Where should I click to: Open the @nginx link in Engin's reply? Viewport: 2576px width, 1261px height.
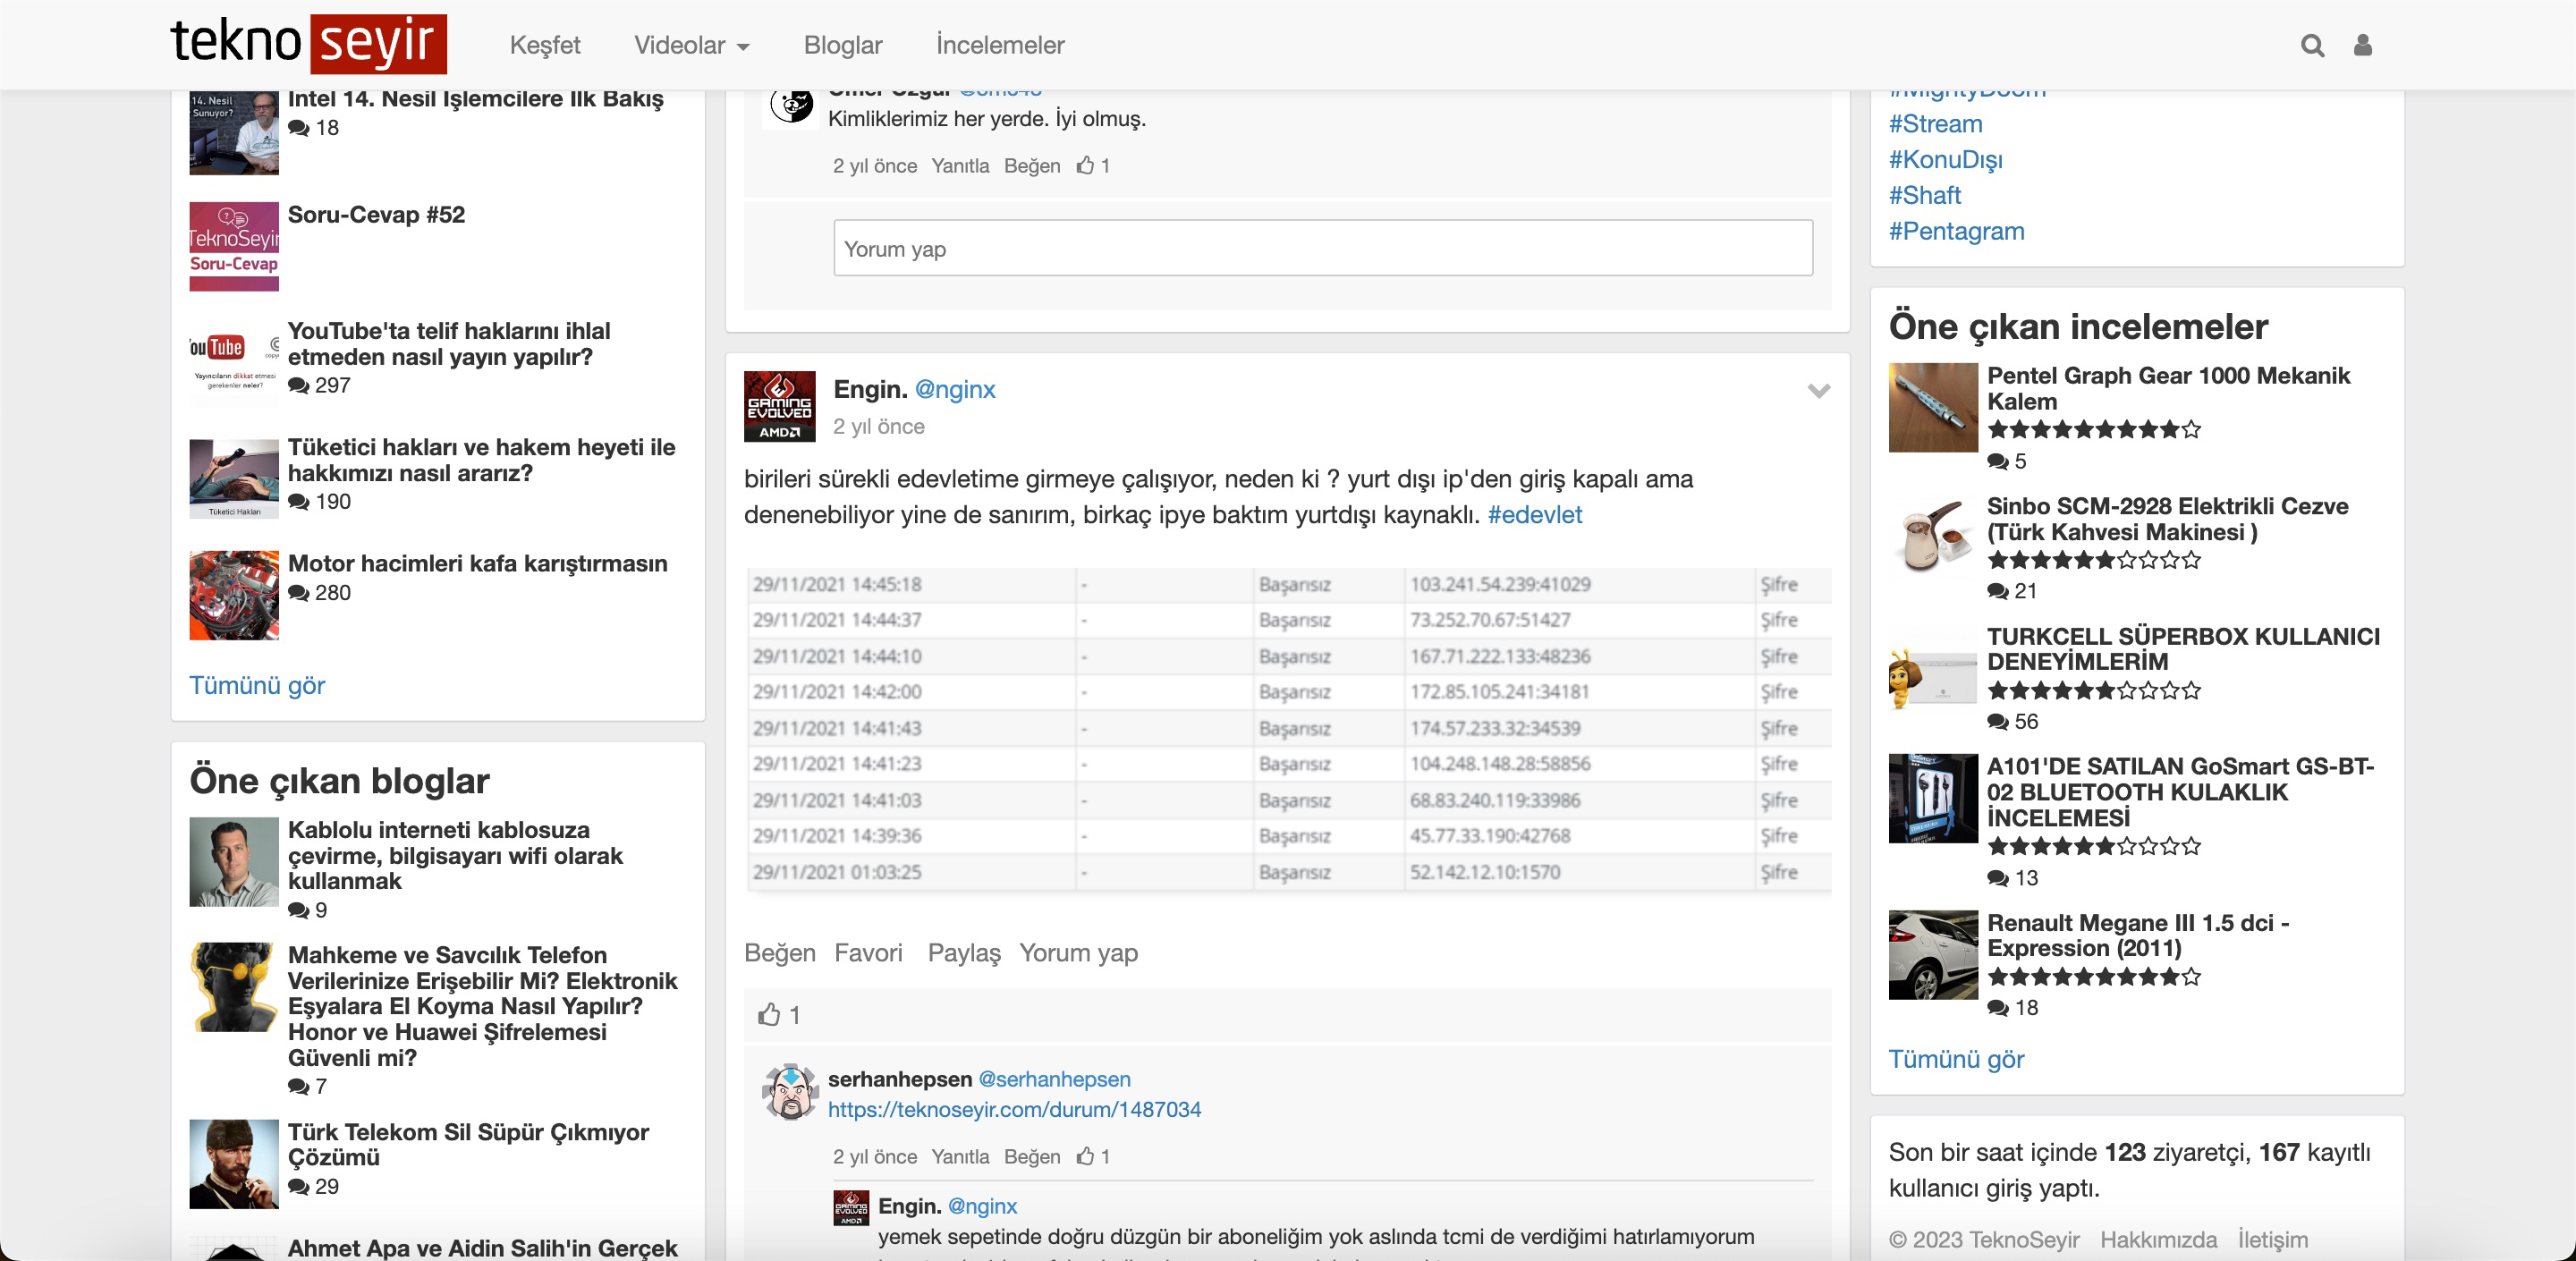(982, 1207)
